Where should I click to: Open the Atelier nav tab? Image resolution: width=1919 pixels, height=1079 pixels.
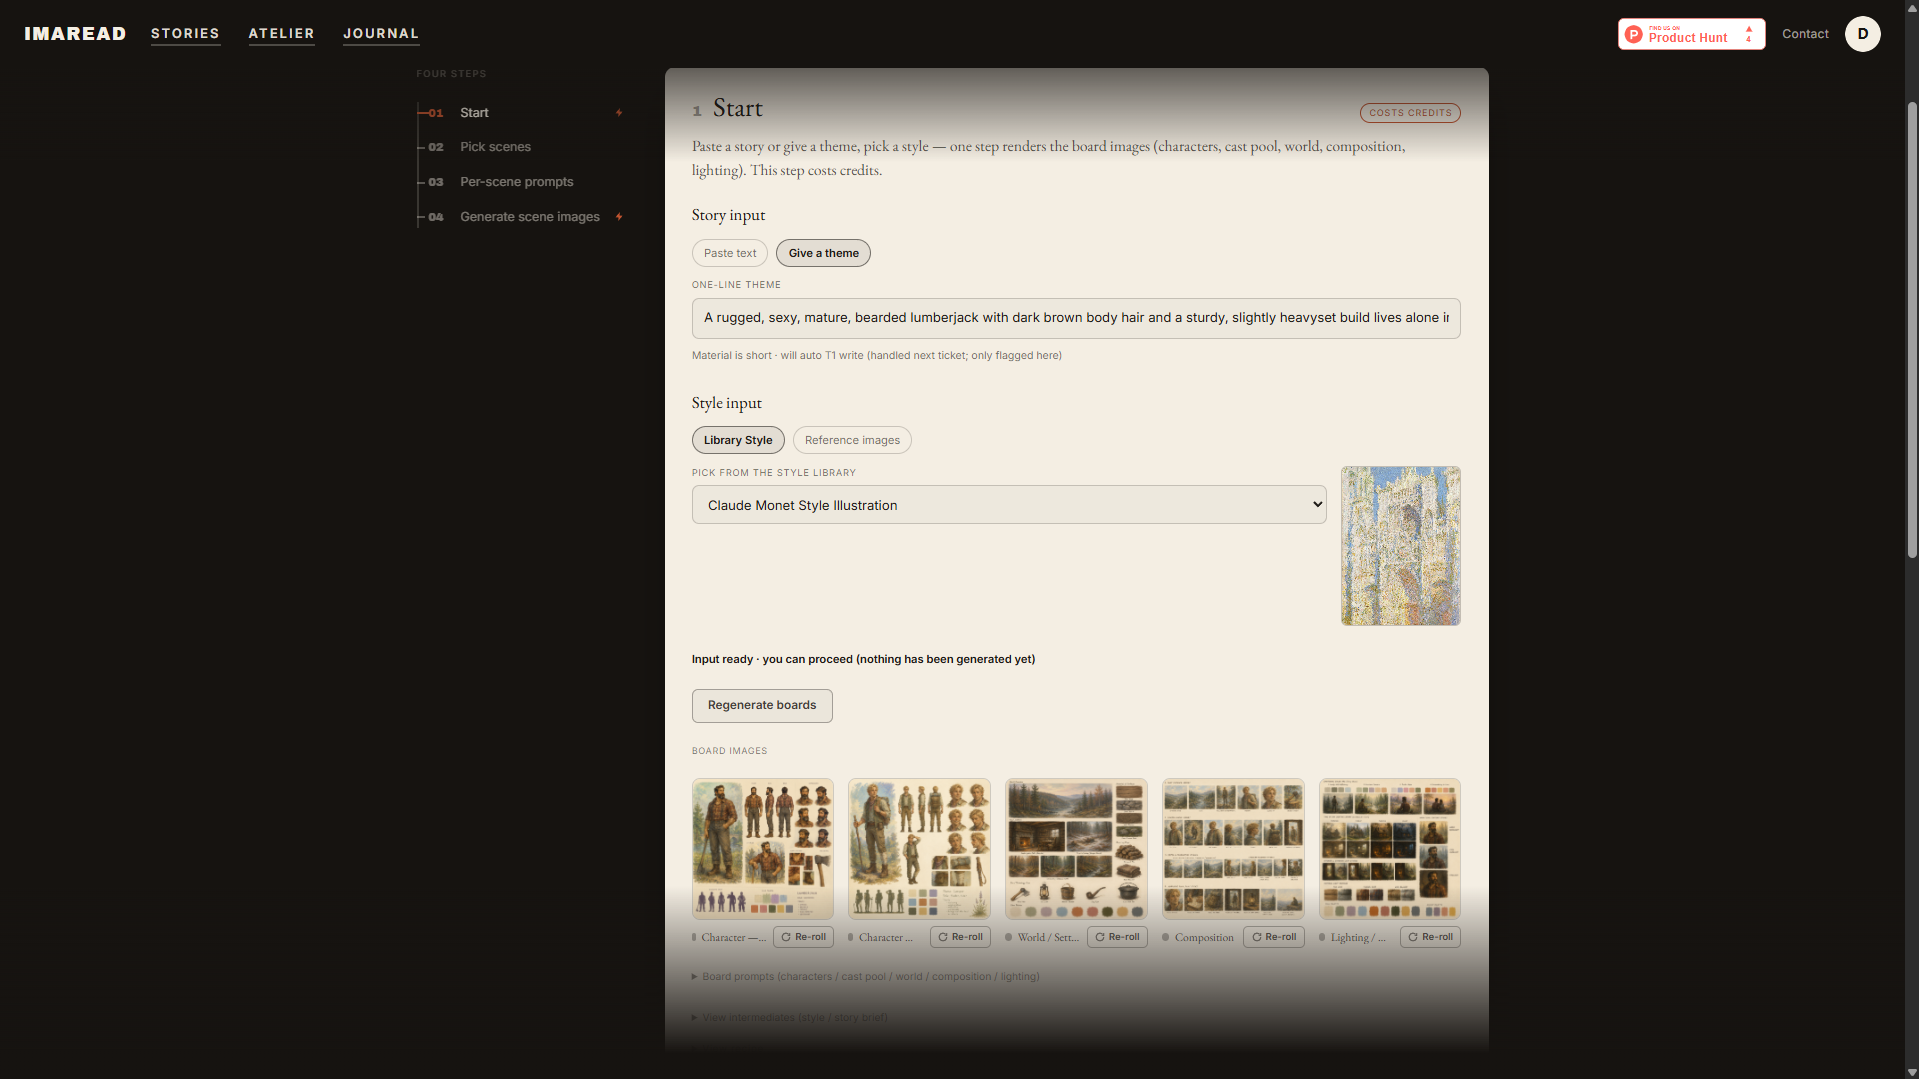(281, 34)
